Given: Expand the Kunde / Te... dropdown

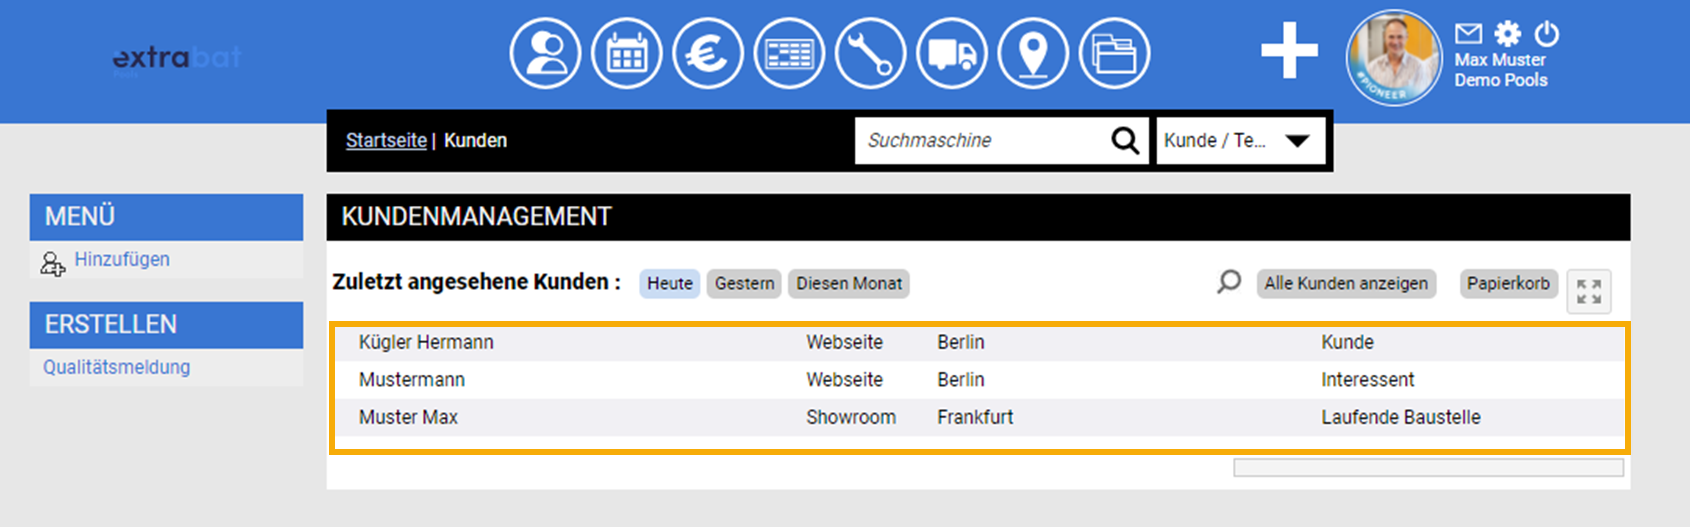Looking at the screenshot, I should click(1241, 141).
